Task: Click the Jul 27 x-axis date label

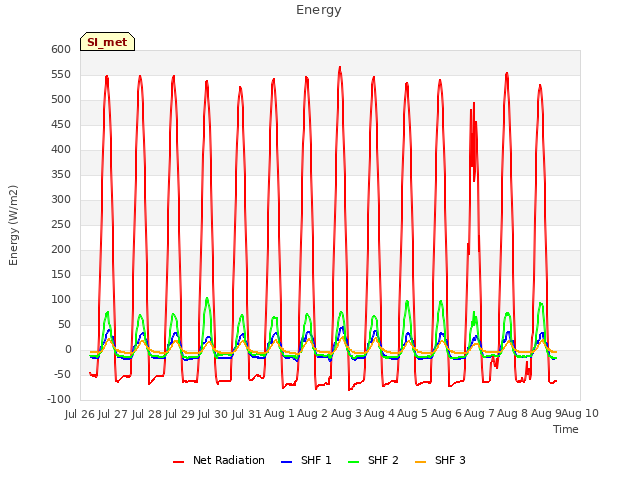Action: pos(113,414)
